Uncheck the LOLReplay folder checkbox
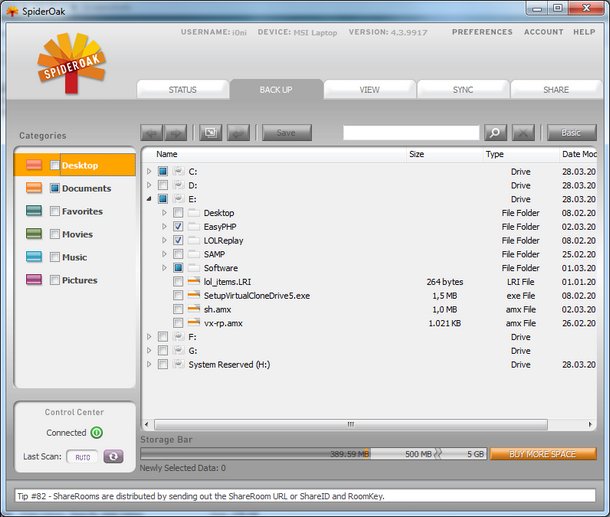The width and height of the screenshot is (610, 517). (178, 240)
